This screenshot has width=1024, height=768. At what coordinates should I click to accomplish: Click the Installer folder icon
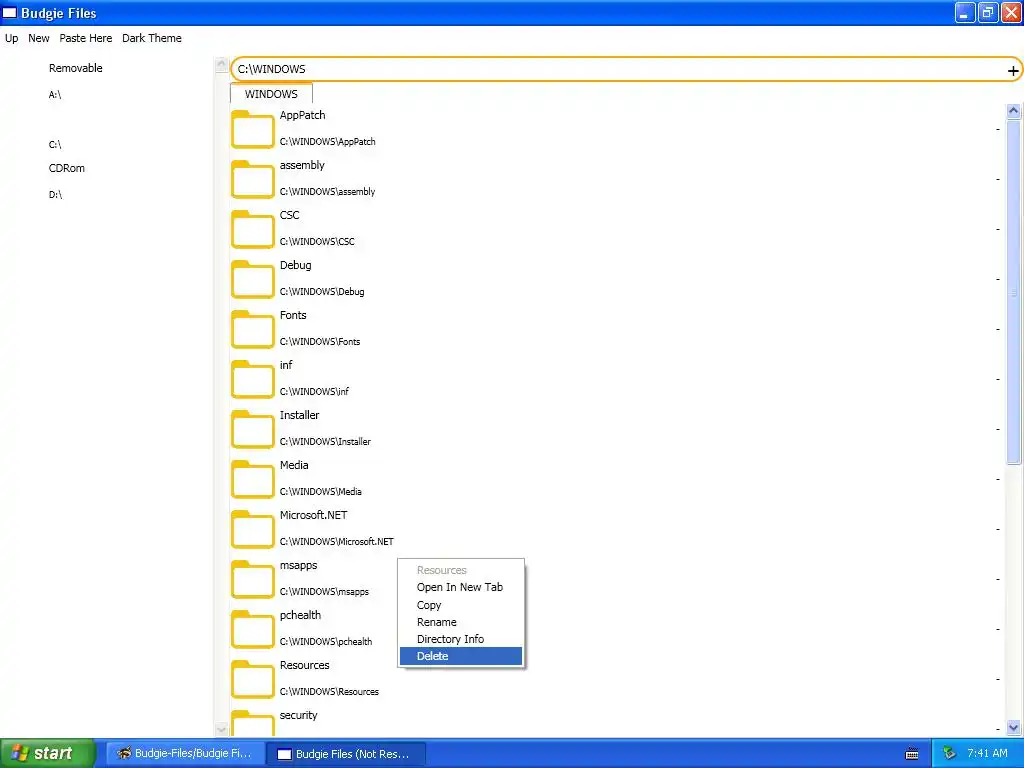252,429
